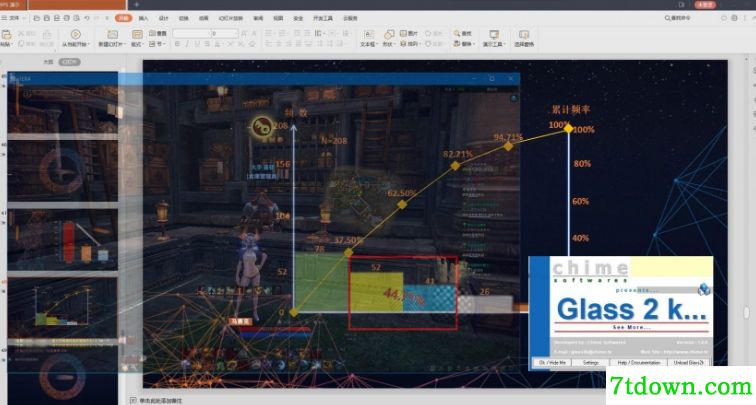The image size is (756, 405).
Task: Click the 82.21% data label on chart
Action: pyautogui.click(x=458, y=154)
